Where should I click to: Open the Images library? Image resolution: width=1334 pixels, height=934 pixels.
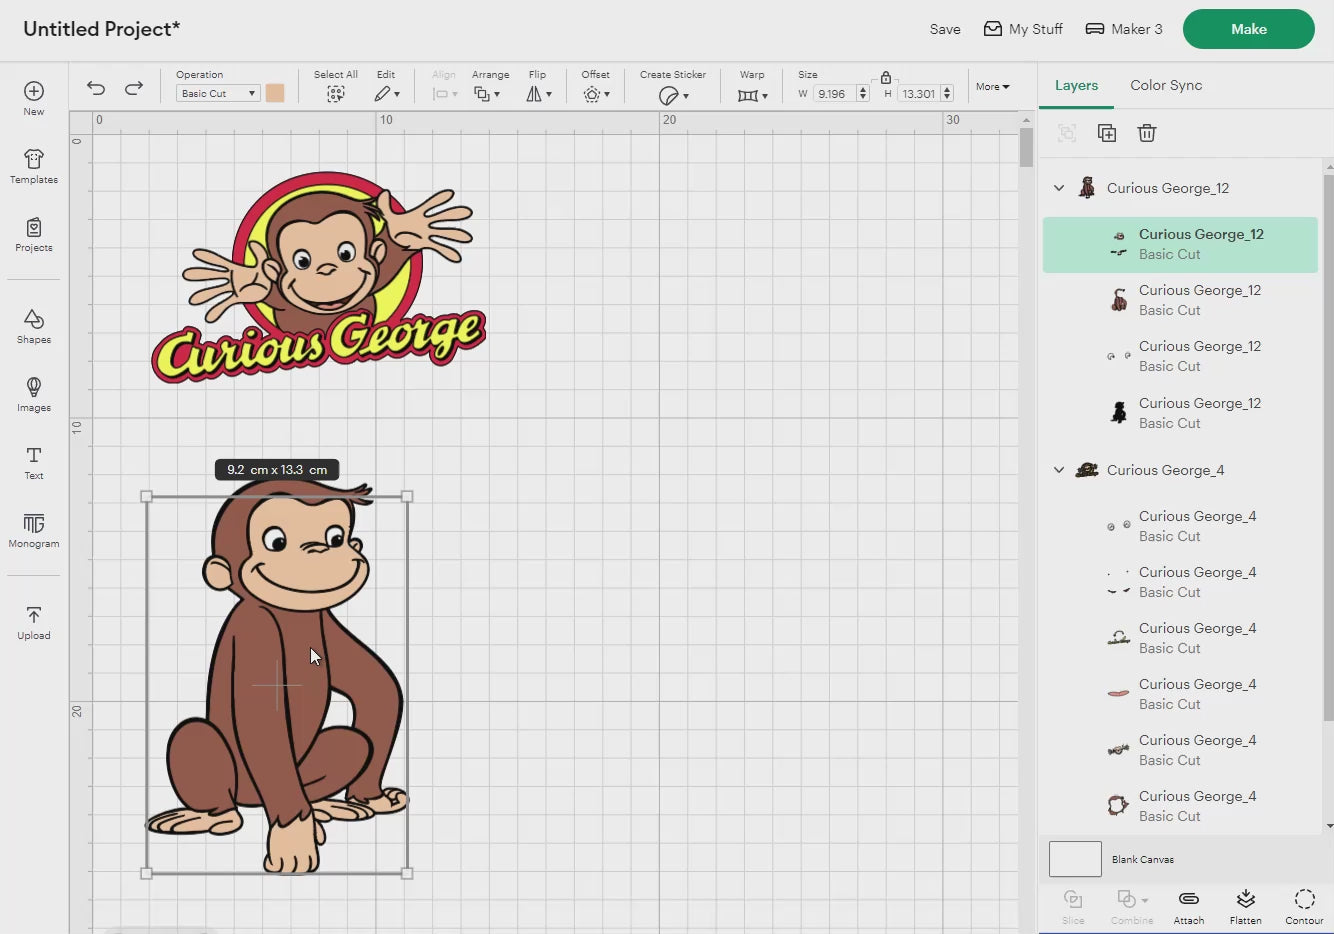coord(34,387)
